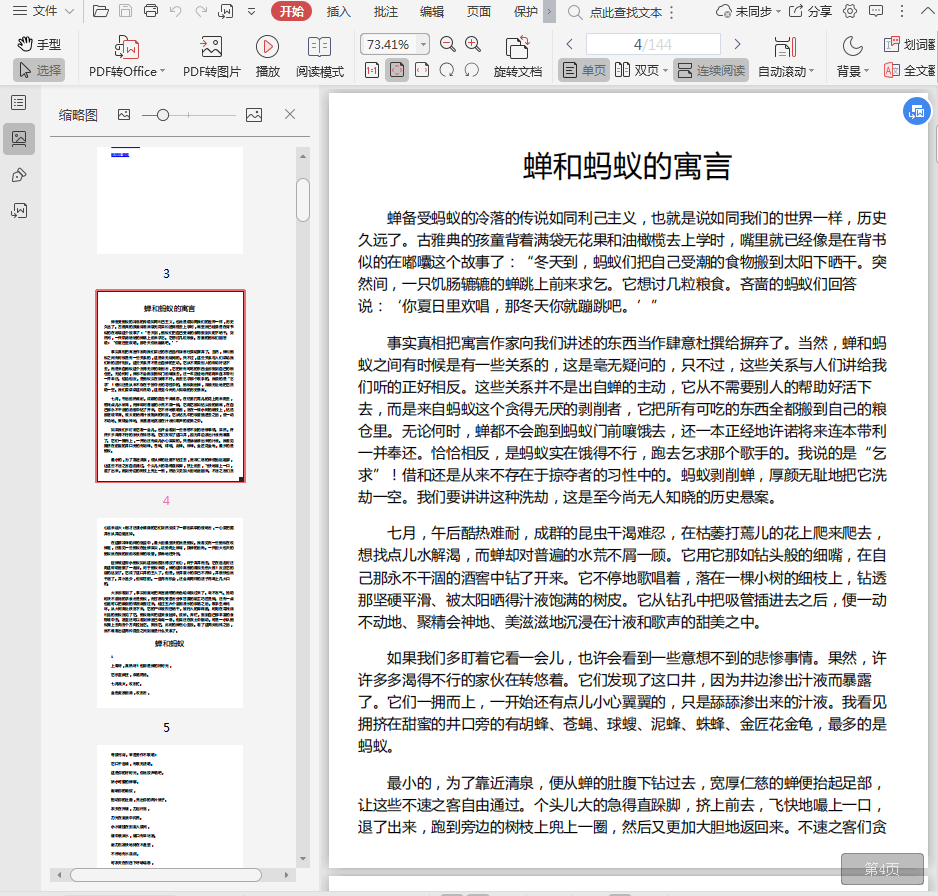The width and height of the screenshot is (938, 896).
Task: Open the 背景 background dropdown
Action: [x=852, y=56]
